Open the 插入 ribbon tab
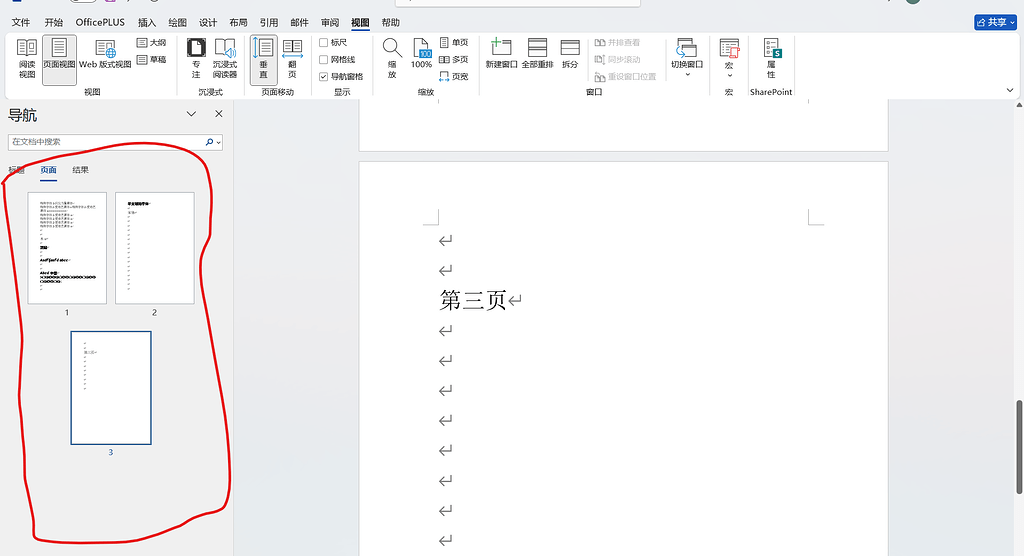Viewport: 1024px width, 556px height. (x=147, y=22)
